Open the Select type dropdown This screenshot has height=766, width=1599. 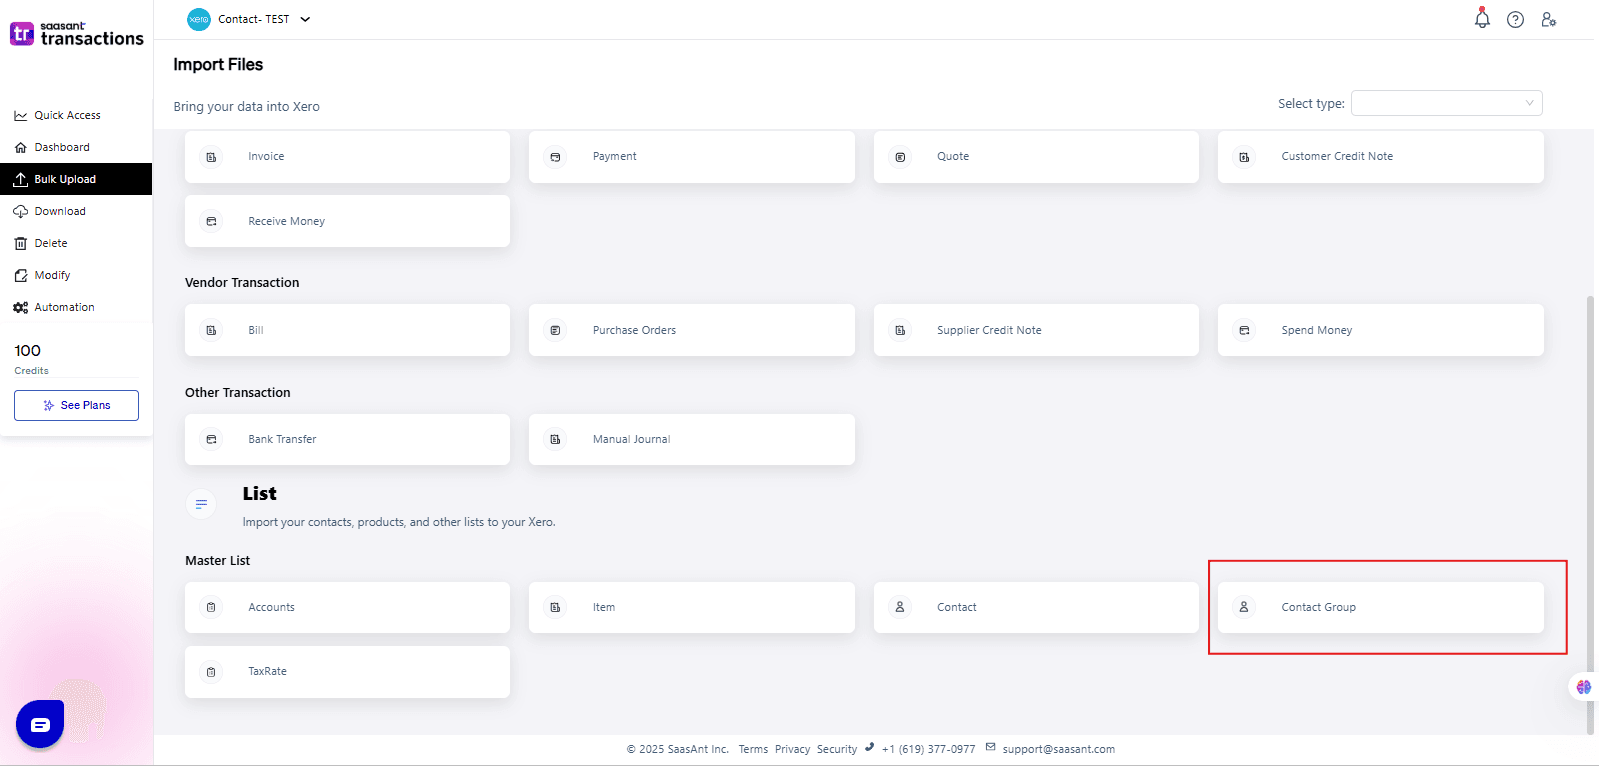1445,103
